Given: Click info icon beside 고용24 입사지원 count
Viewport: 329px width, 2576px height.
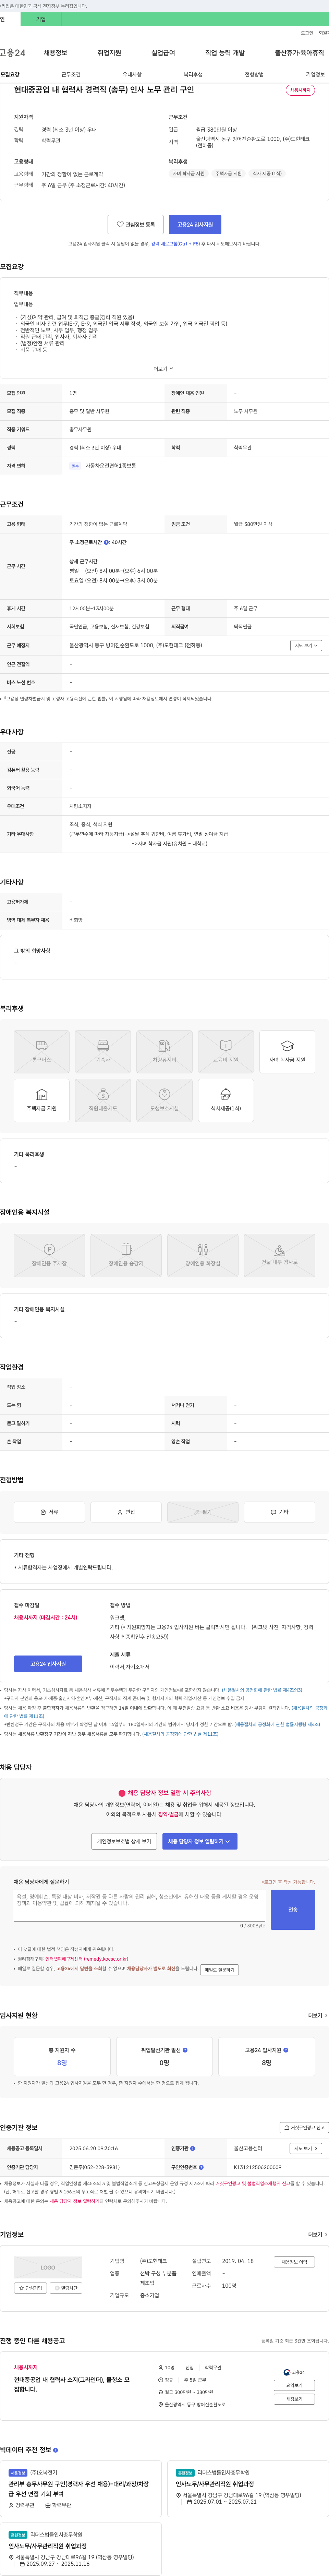Looking at the screenshot, I should [x=286, y=2050].
